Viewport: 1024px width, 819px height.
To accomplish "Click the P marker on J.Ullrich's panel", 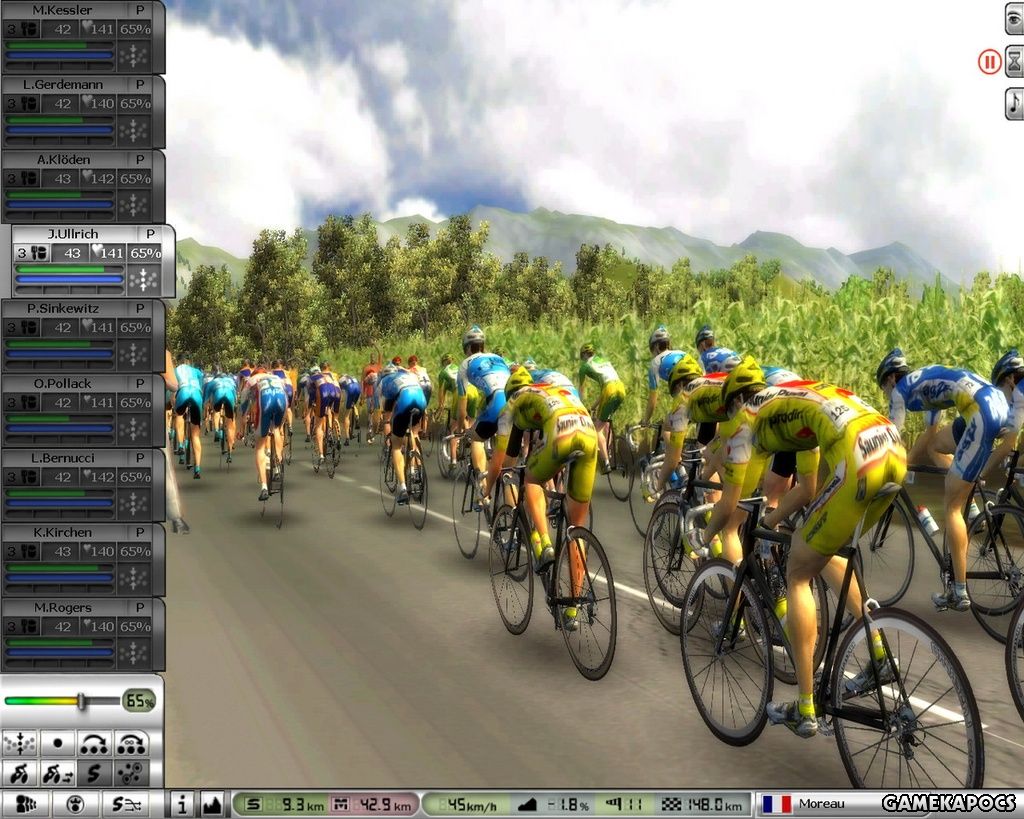I will (x=150, y=234).
